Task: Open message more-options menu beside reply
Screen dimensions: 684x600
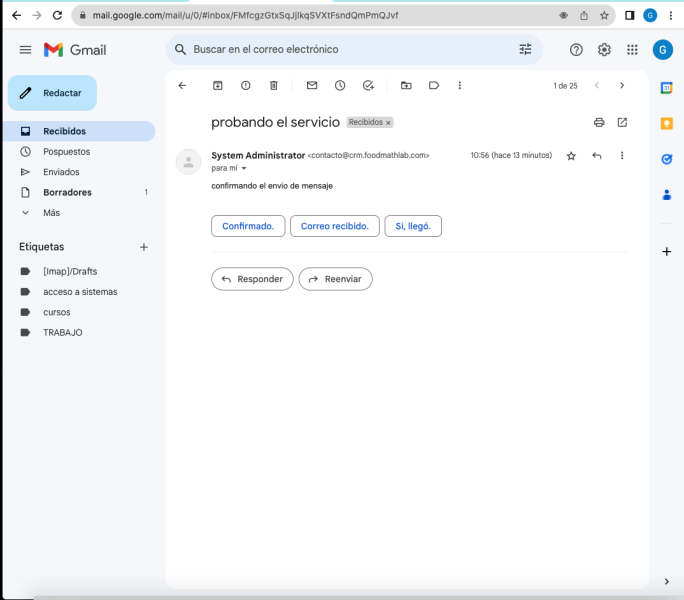Action: [x=622, y=156]
